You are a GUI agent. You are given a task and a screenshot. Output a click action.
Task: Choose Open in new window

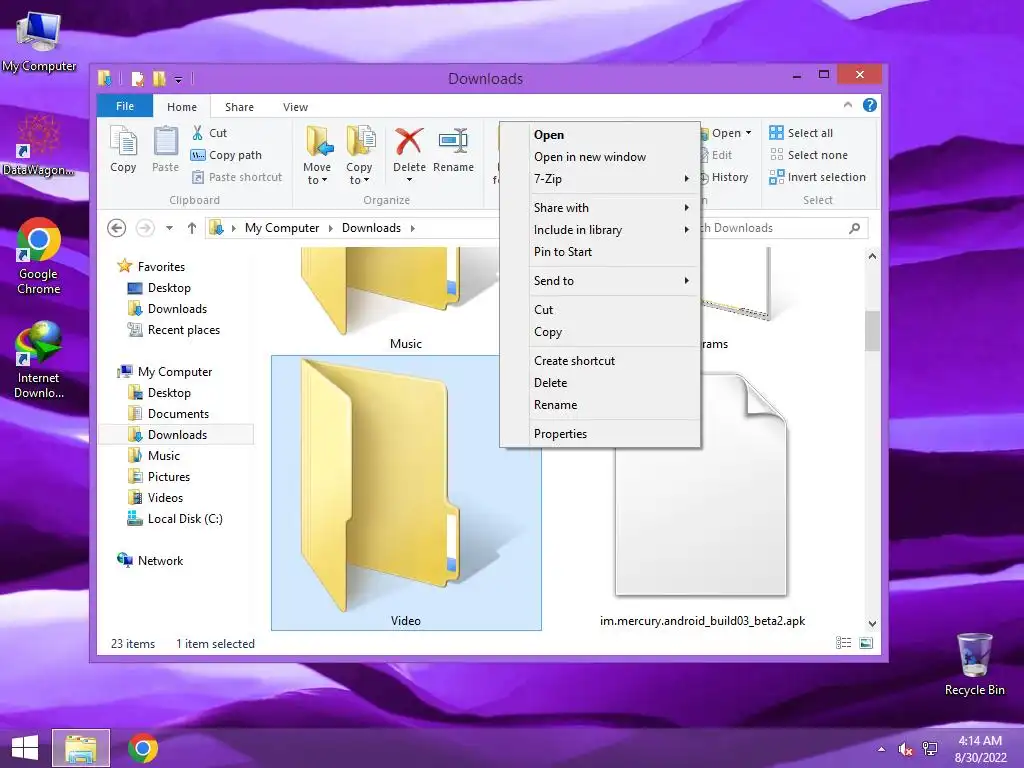pos(601,157)
